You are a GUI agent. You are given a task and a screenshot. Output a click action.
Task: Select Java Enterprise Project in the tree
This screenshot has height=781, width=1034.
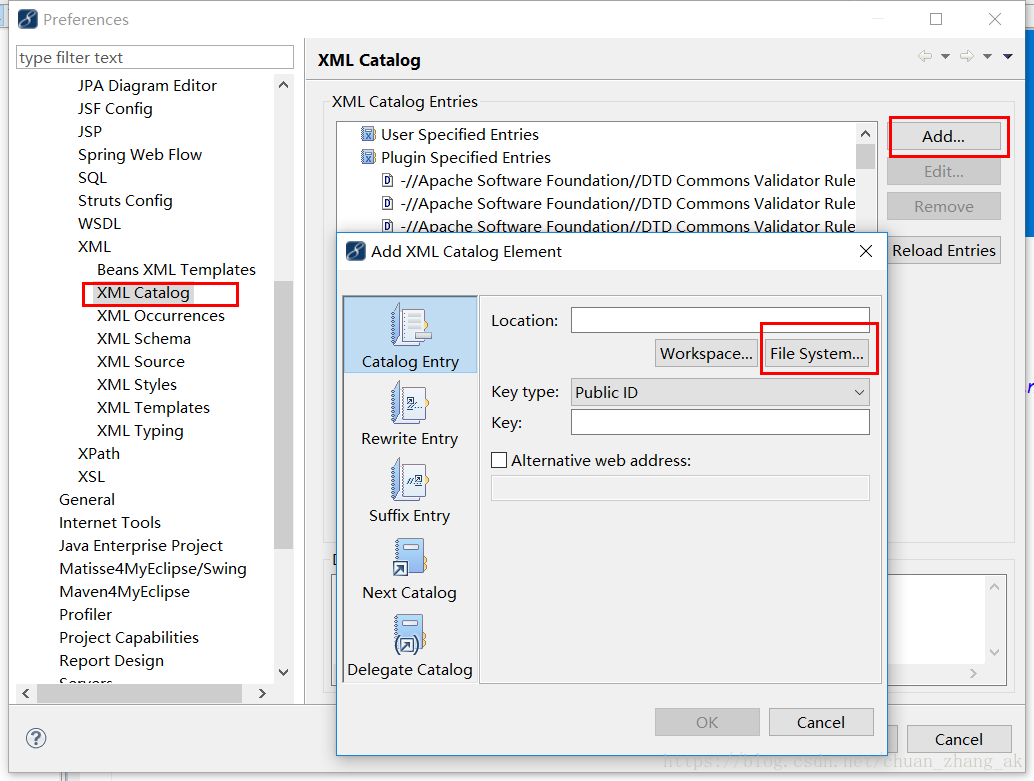[141, 546]
